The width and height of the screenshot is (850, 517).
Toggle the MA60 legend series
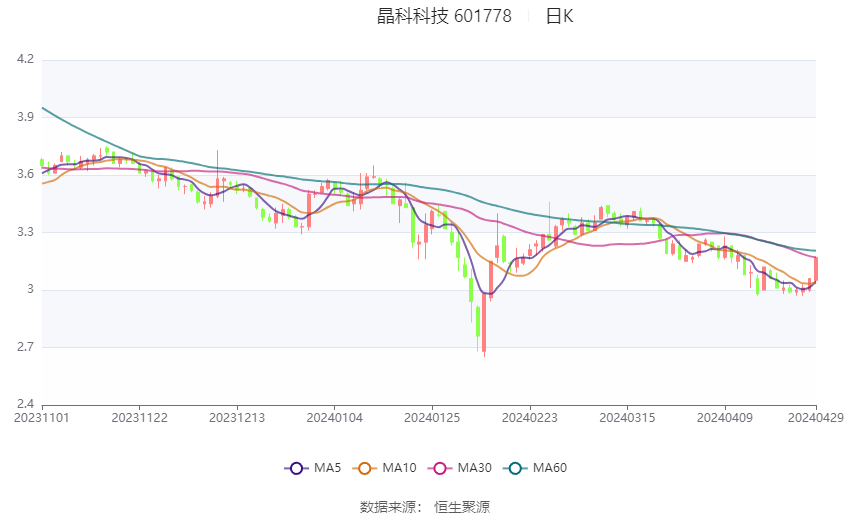535,468
